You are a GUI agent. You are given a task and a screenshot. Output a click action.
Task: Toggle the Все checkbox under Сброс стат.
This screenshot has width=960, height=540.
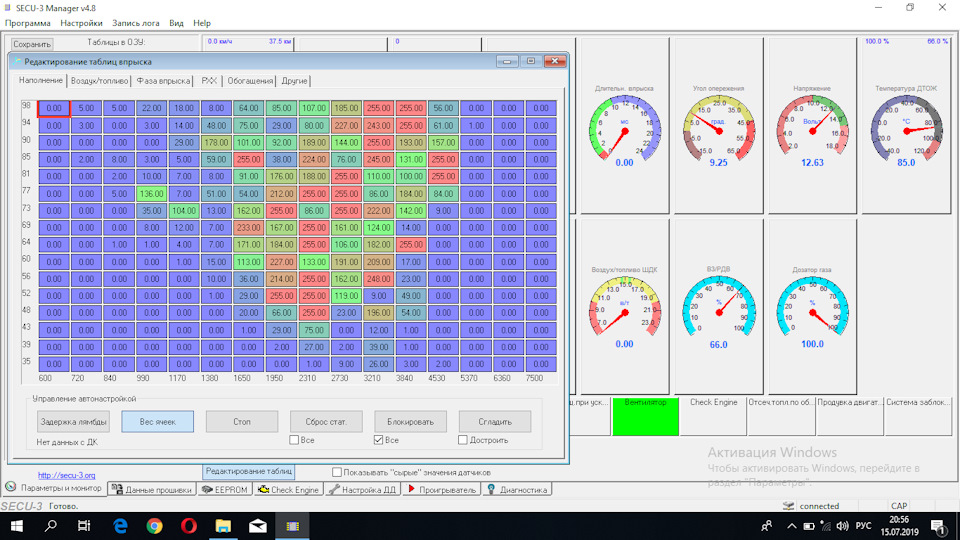pyautogui.click(x=294, y=440)
